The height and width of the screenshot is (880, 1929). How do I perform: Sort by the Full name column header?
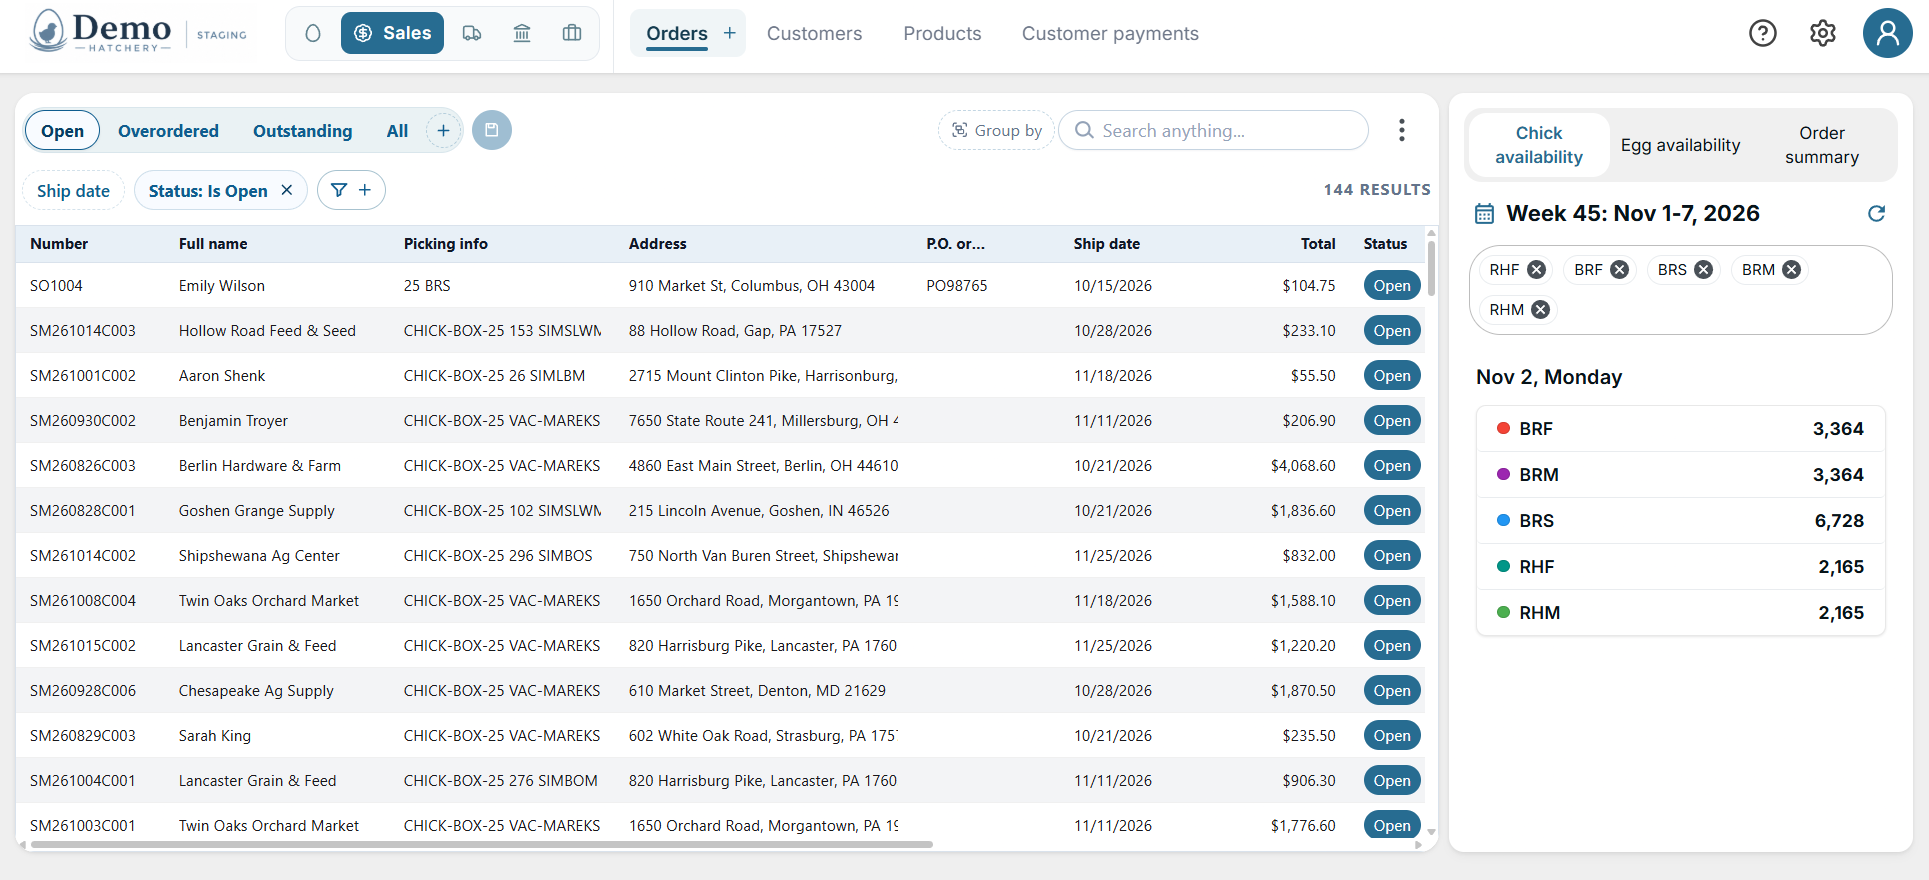click(213, 244)
